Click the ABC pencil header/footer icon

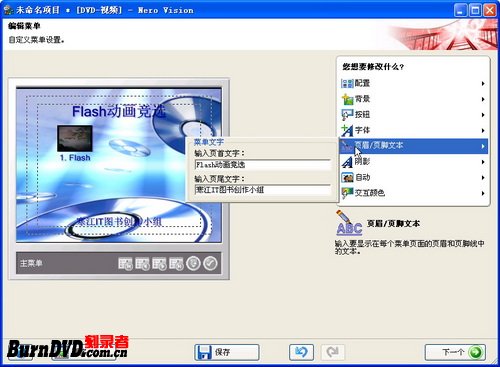[x=349, y=223]
